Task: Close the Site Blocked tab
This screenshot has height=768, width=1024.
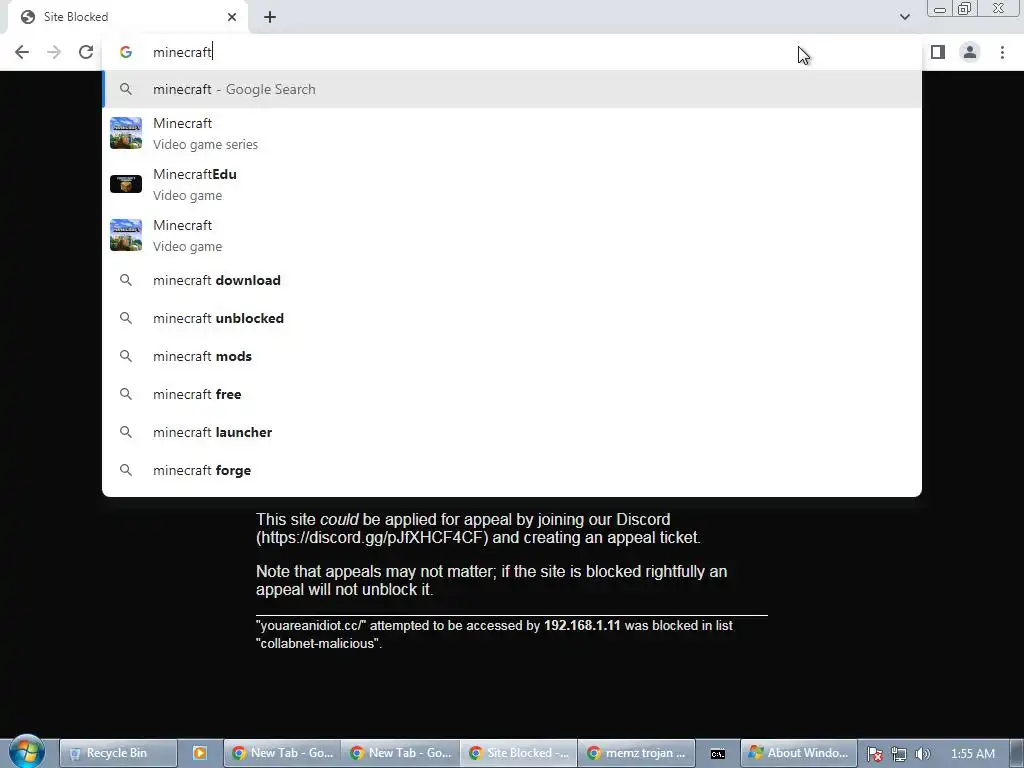Action: click(232, 17)
